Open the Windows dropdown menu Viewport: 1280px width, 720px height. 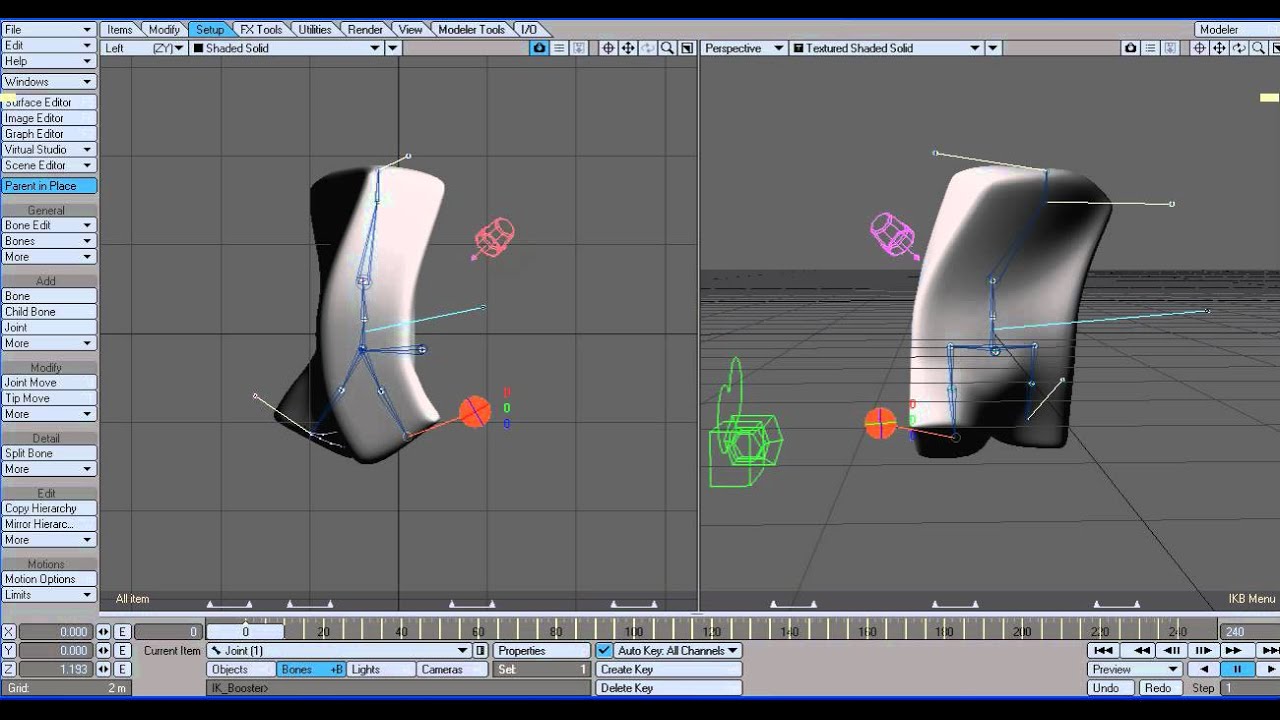(x=48, y=82)
